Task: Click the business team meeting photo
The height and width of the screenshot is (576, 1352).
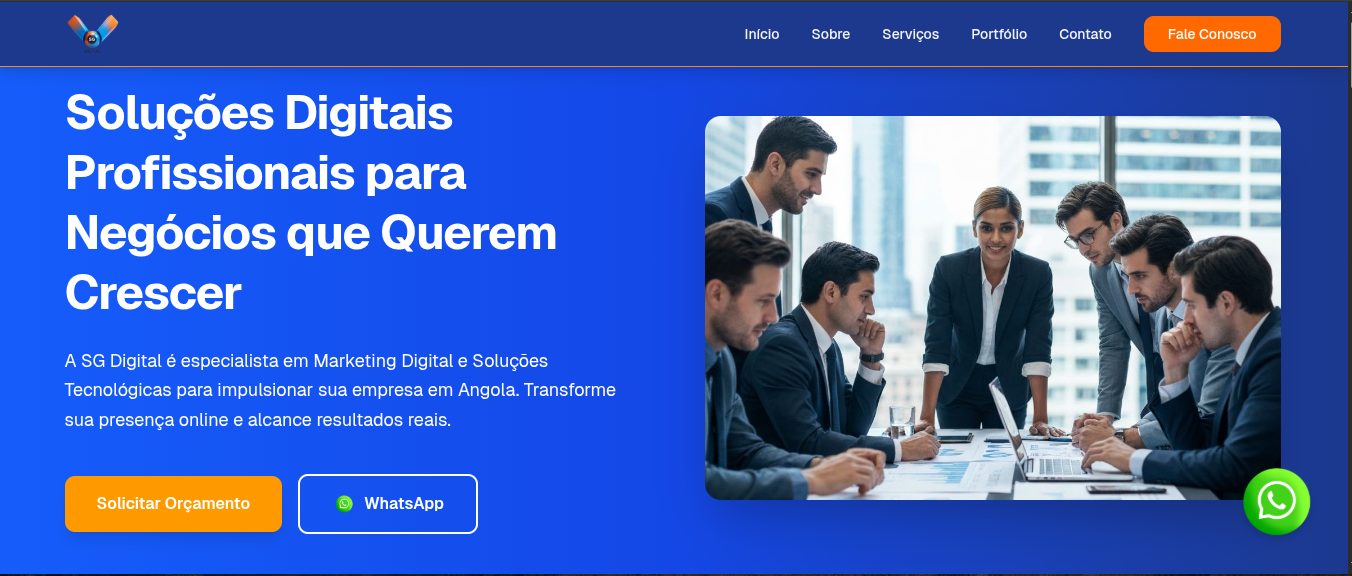Action: click(x=993, y=308)
